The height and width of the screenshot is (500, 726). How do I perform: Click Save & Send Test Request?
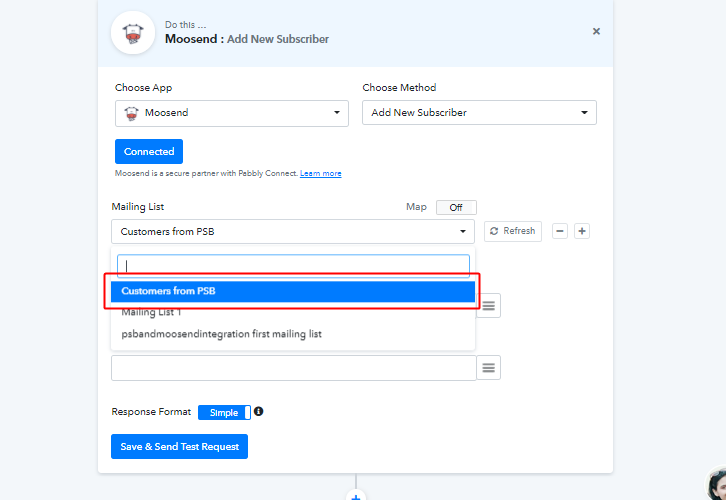(x=179, y=446)
